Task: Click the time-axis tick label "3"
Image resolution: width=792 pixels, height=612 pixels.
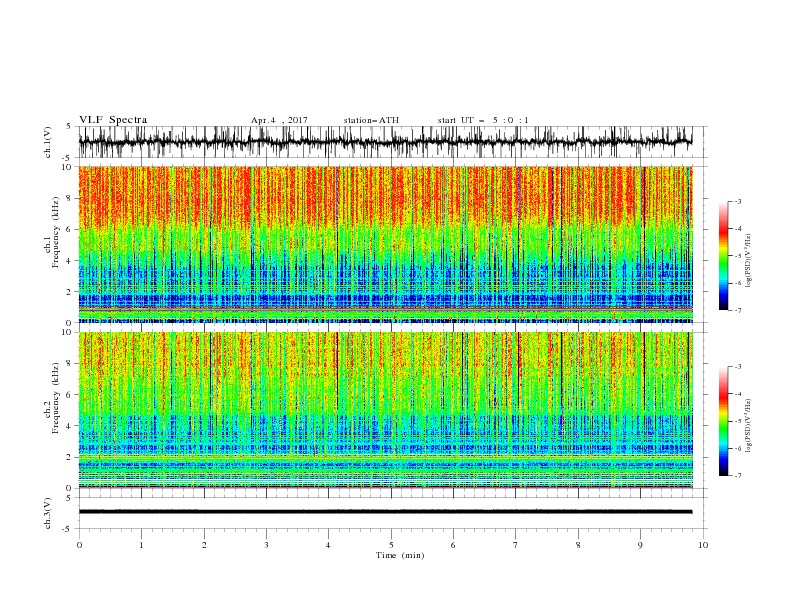Action: click(266, 545)
